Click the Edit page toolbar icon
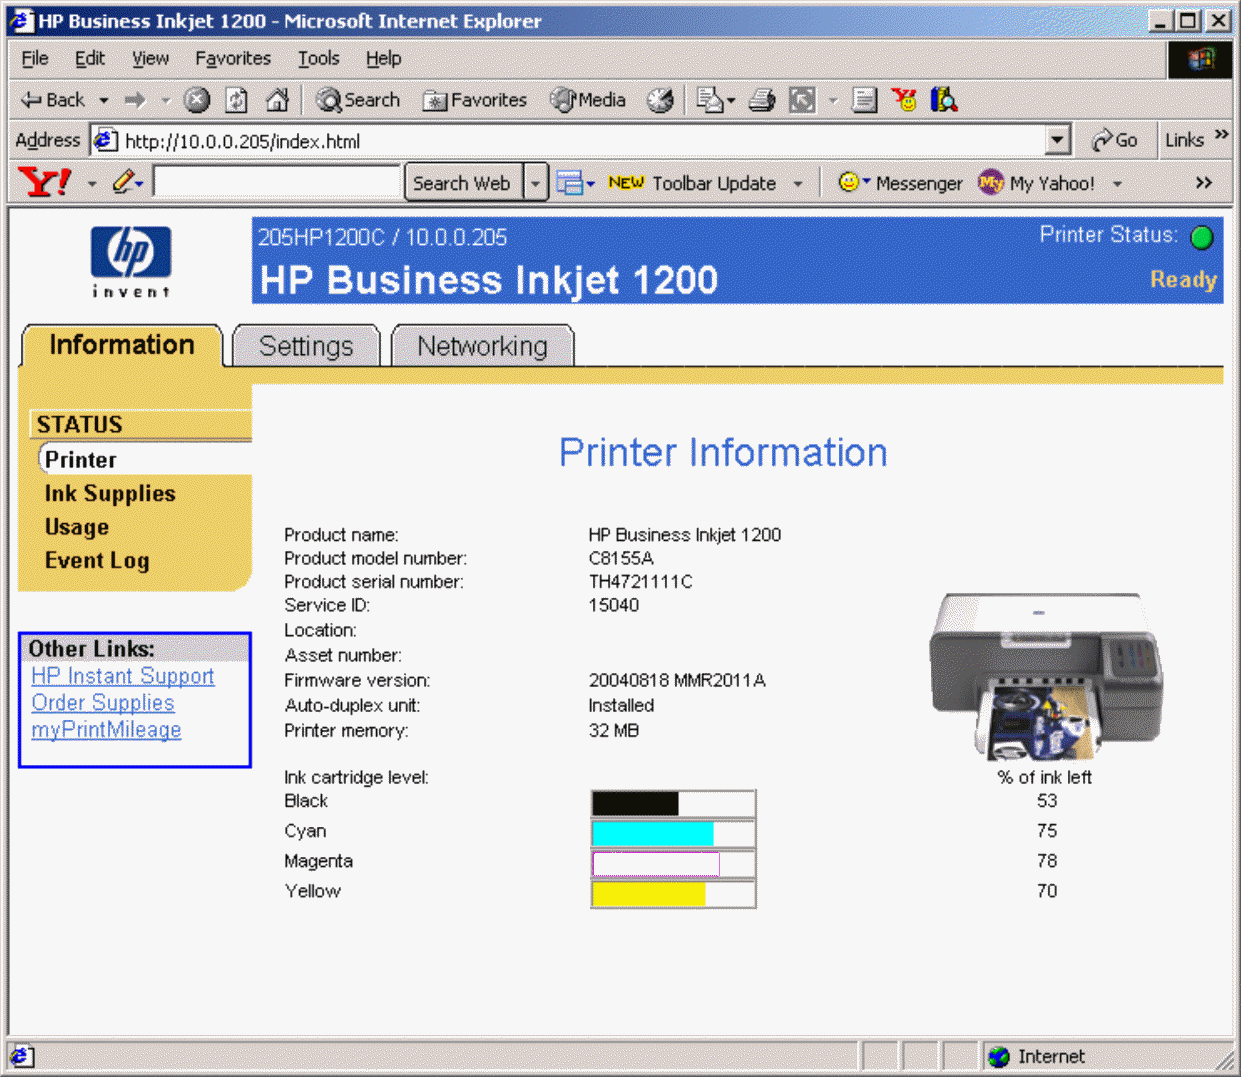Viewport: 1241px width, 1077px height. [802, 100]
